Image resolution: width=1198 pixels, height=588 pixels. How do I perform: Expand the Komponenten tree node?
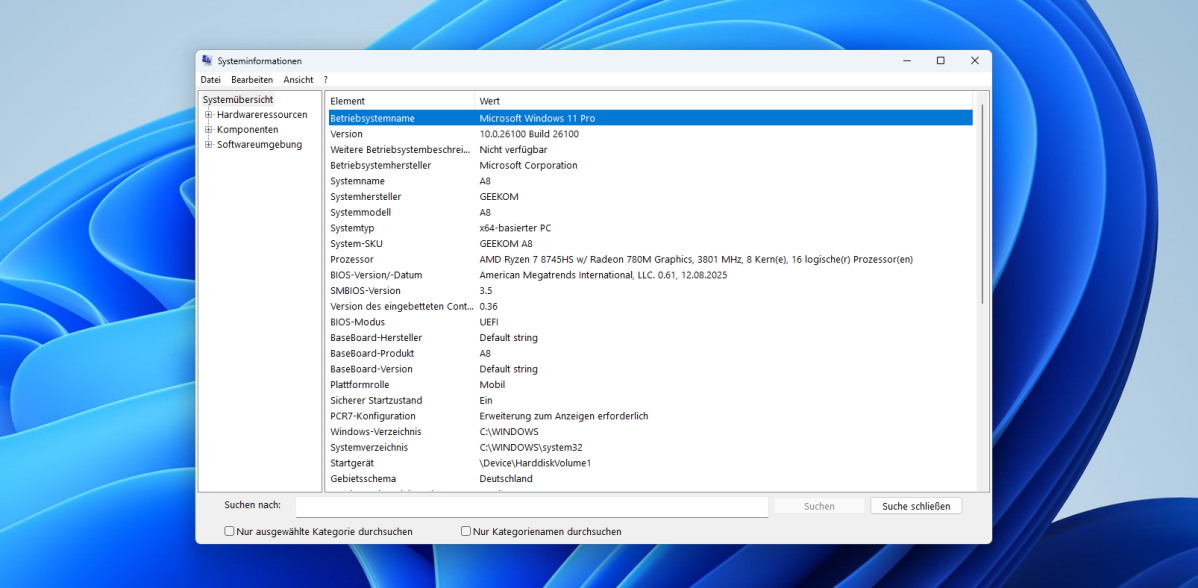tap(210, 129)
